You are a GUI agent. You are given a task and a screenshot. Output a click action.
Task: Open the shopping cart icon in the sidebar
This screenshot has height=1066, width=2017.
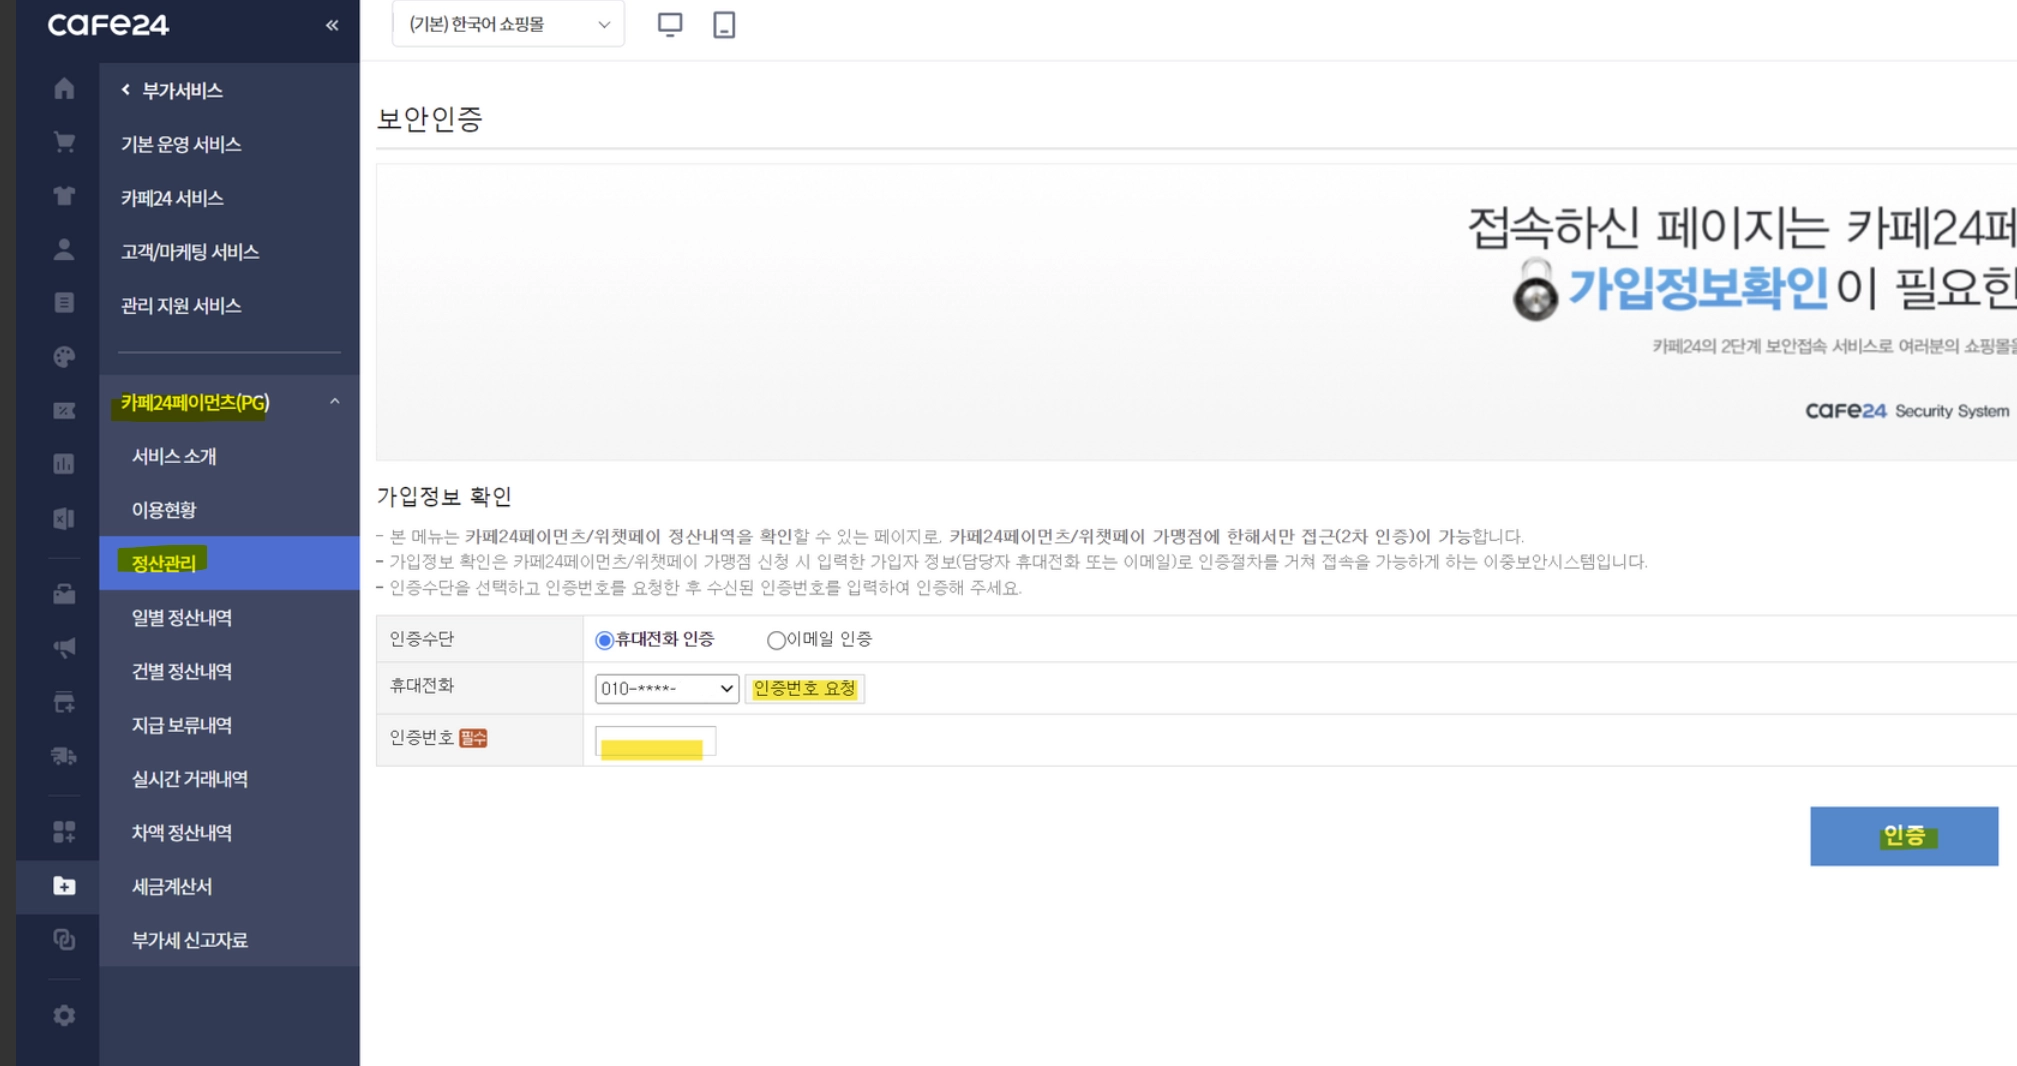click(64, 142)
